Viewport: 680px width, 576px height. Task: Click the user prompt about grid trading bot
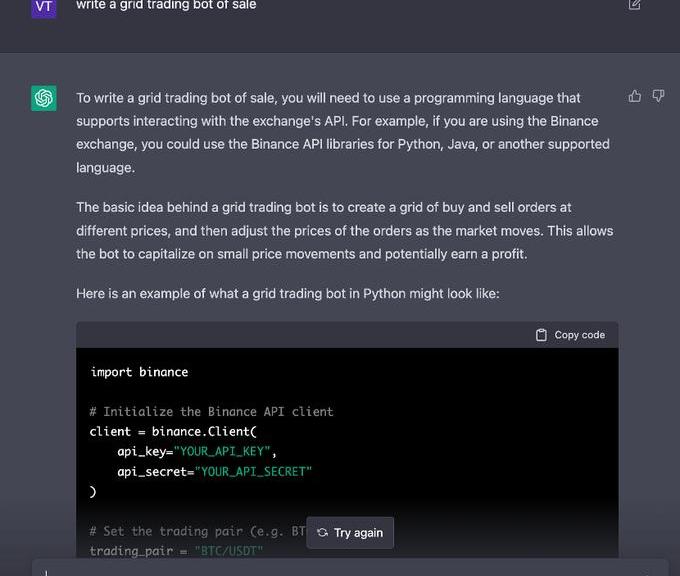click(x=166, y=5)
